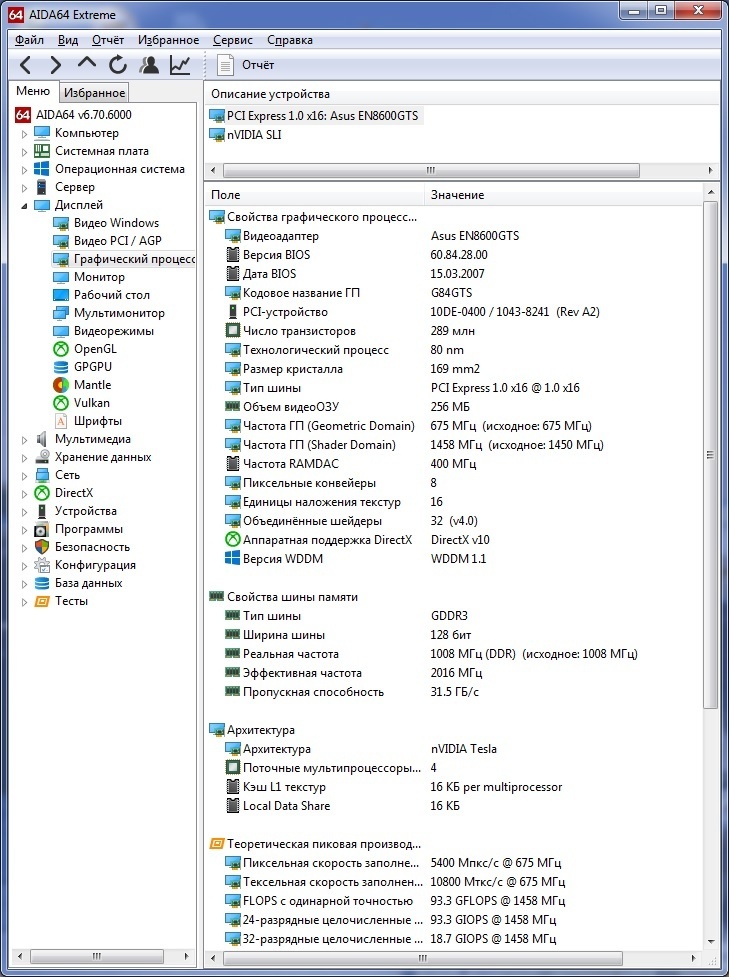Image resolution: width=729 pixels, height=977 pixels.
Task: Expand the Системная плата node
Action: (26, 151)
